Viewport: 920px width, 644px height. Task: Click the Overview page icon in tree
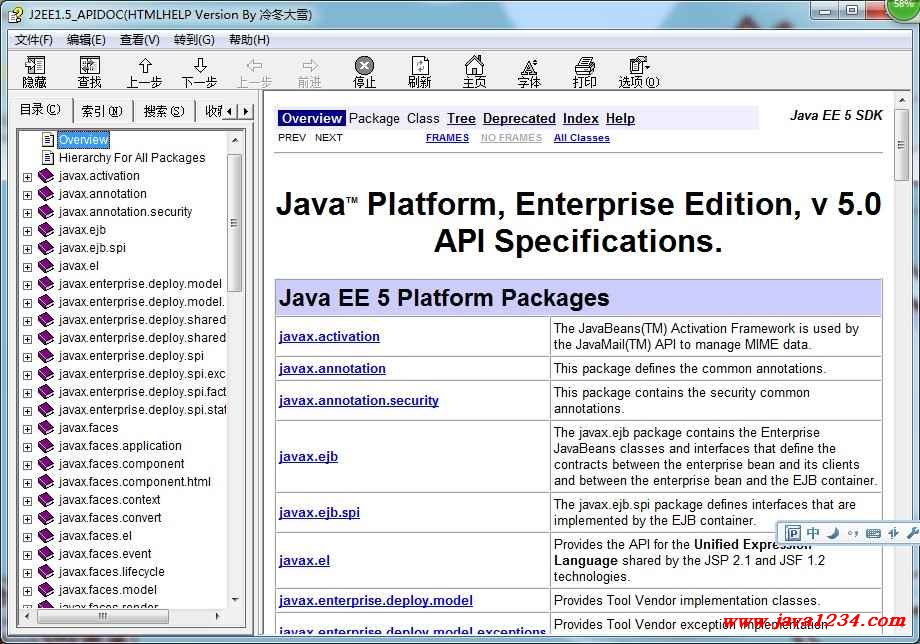click(x=48, y=140)
